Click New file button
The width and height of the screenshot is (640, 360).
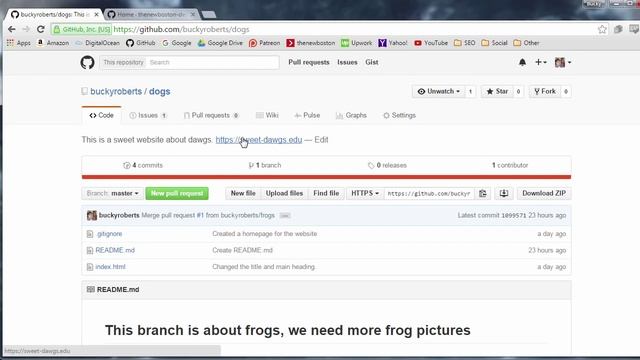[243, 193]
